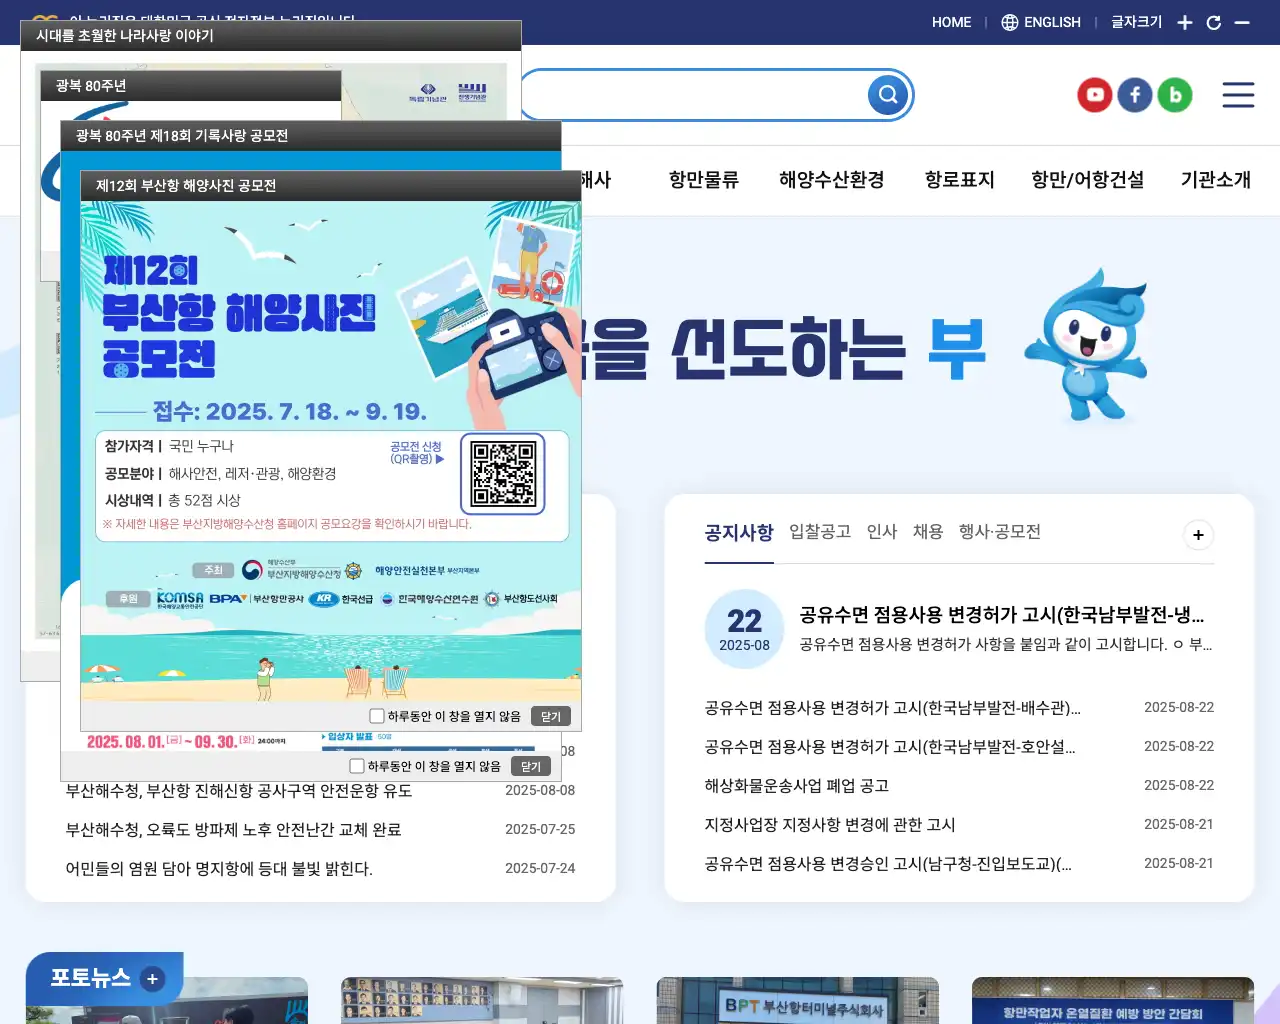The width and height of the screenshot is (1280, 1024).
Task: Open notice 남구청-진입보도교
Action: 888,864
